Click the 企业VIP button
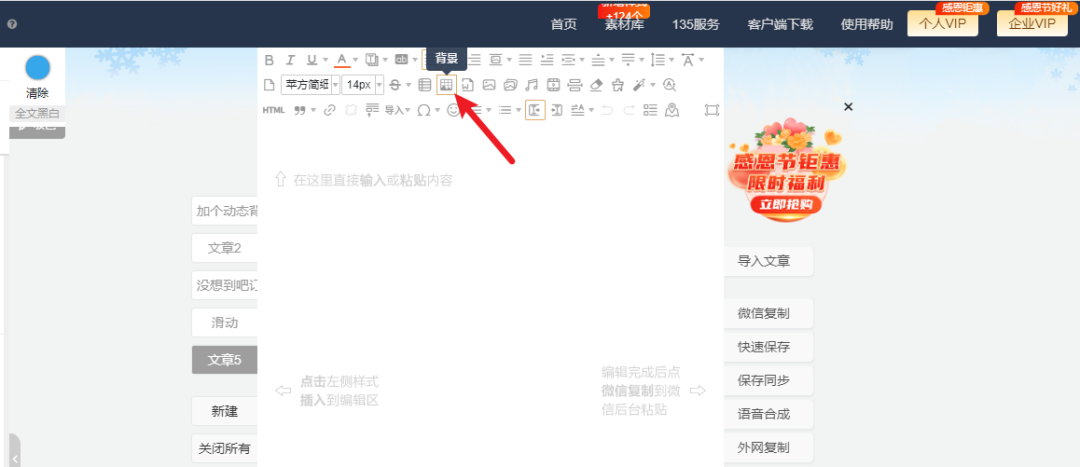 pyautogui.click(x=1032, y=23)
